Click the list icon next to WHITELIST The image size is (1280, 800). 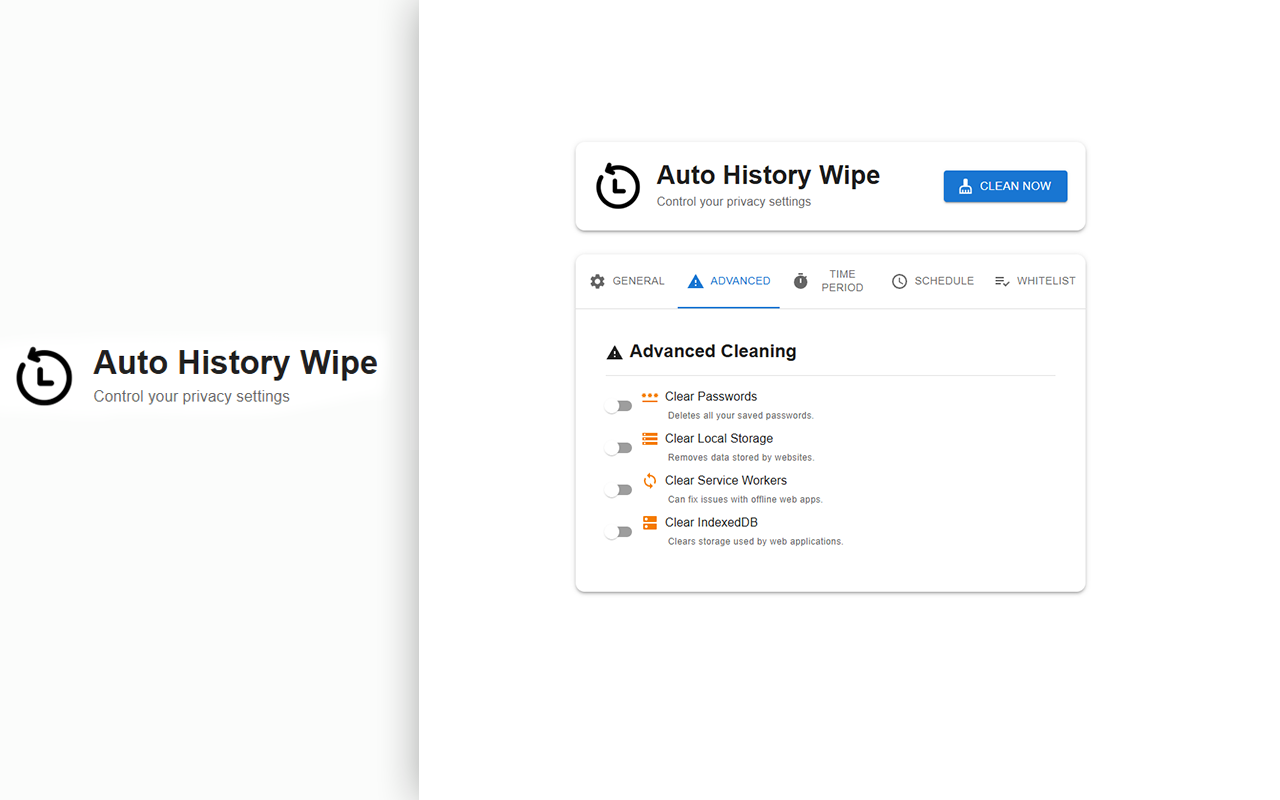tap(1002, 281)
